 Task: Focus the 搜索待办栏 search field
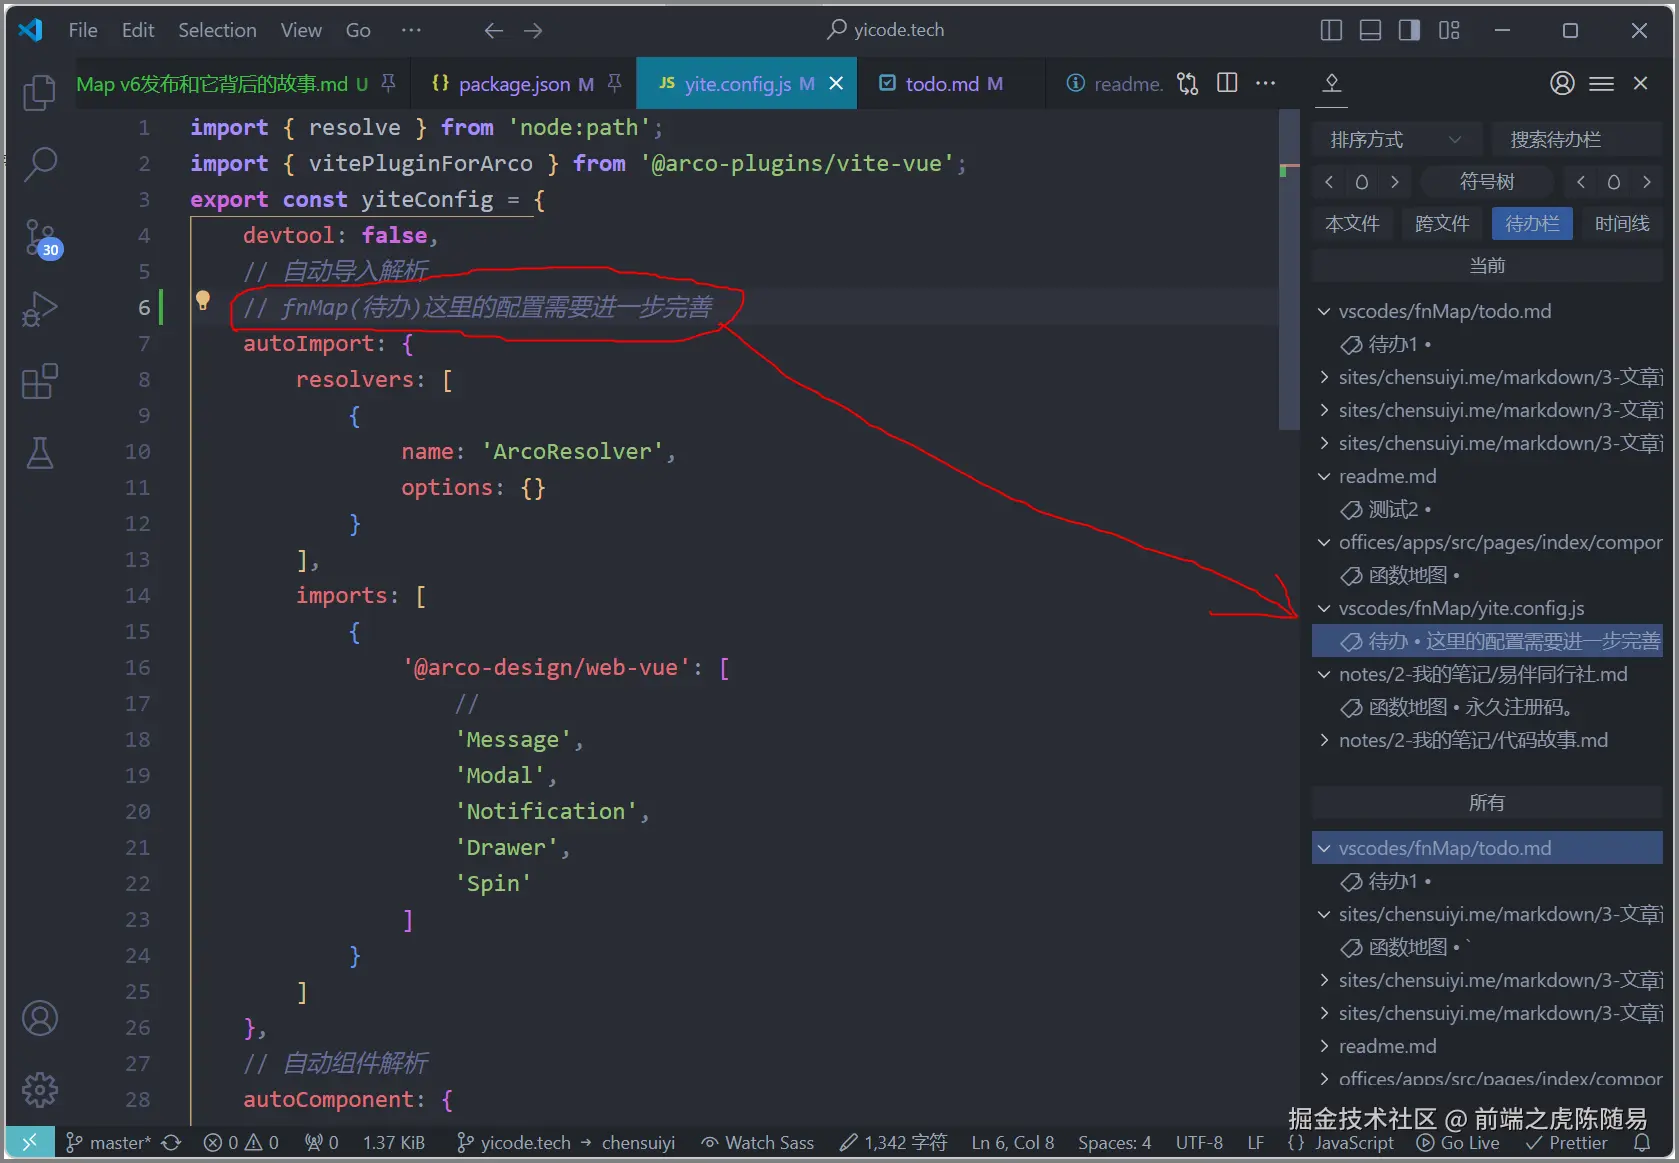pos(1576,139)
